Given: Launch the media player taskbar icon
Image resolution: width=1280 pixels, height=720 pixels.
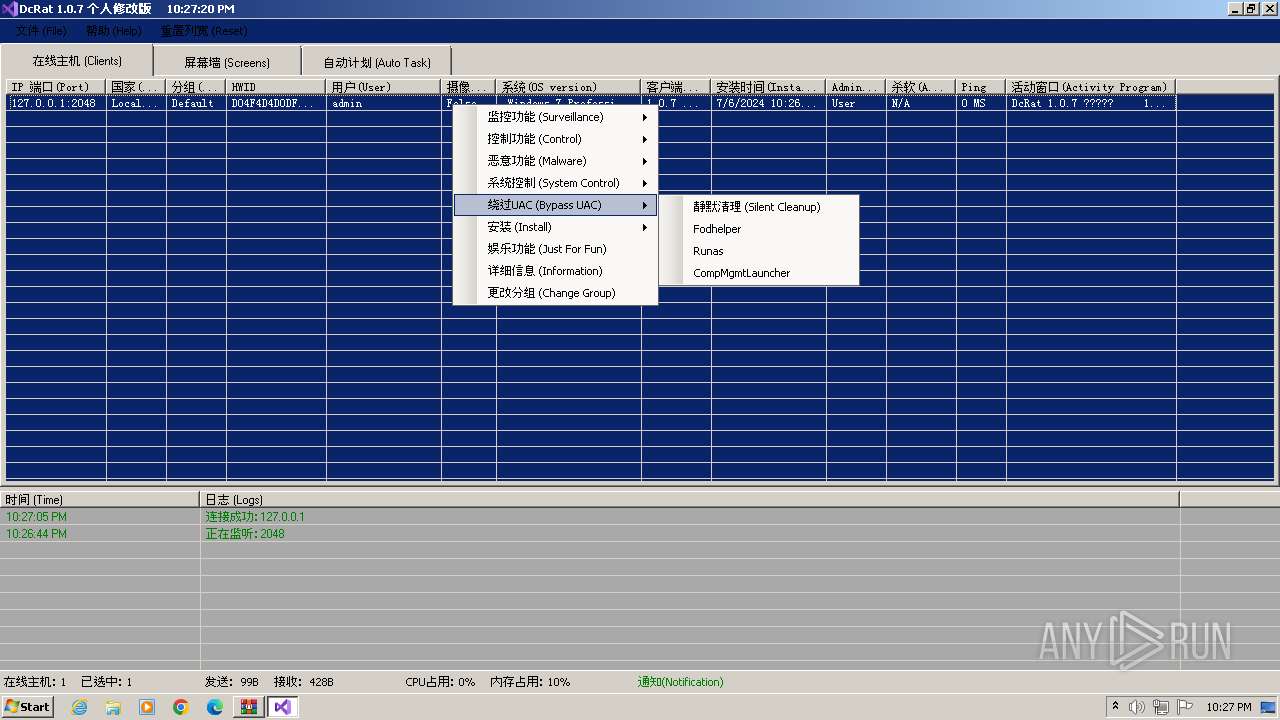Looking at the screenshot, I should 147,707.
